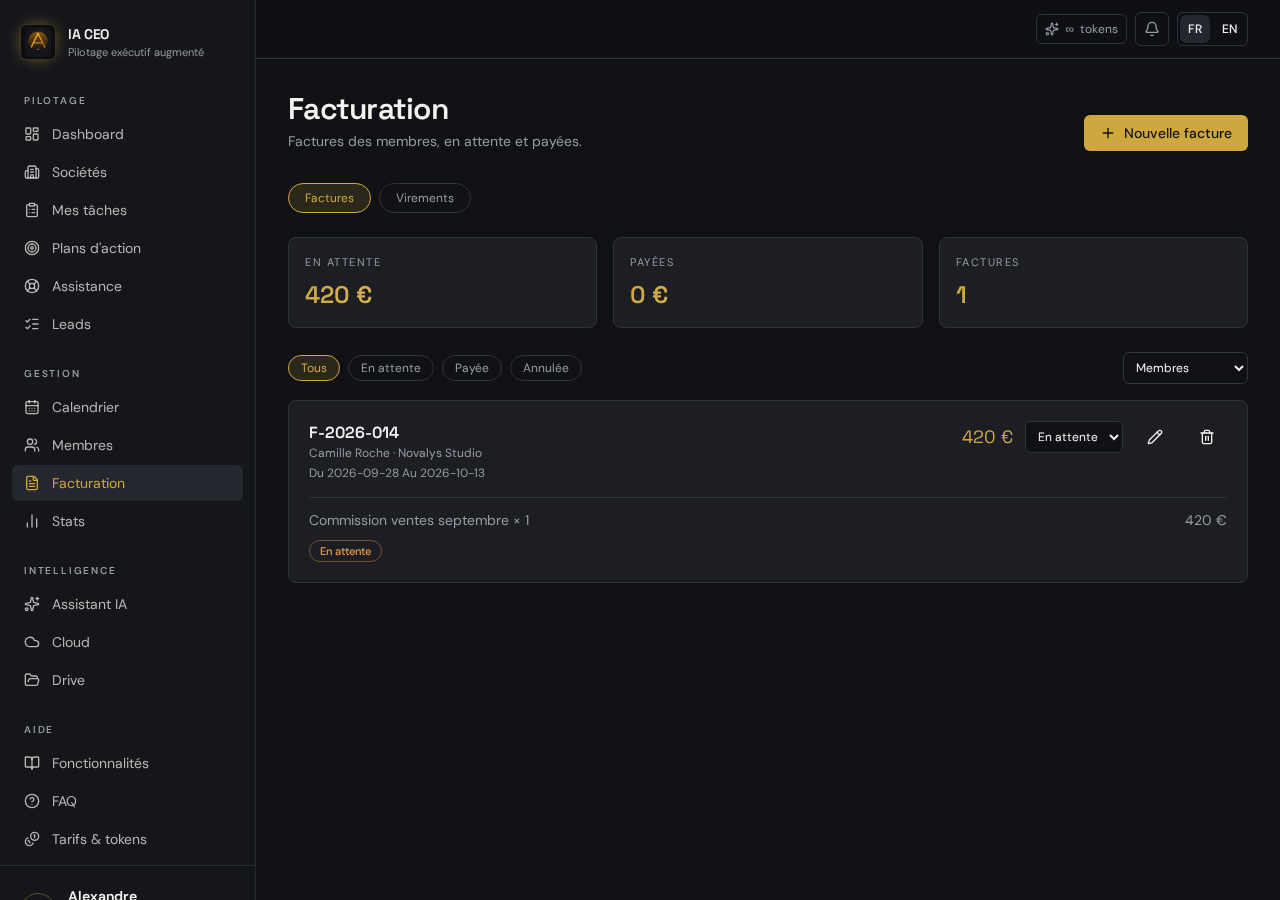Viewport: 1280px width, 900px height.
Task: Open Facturation in sidebar
Action: pyautogui.click(x=127, y=483)
